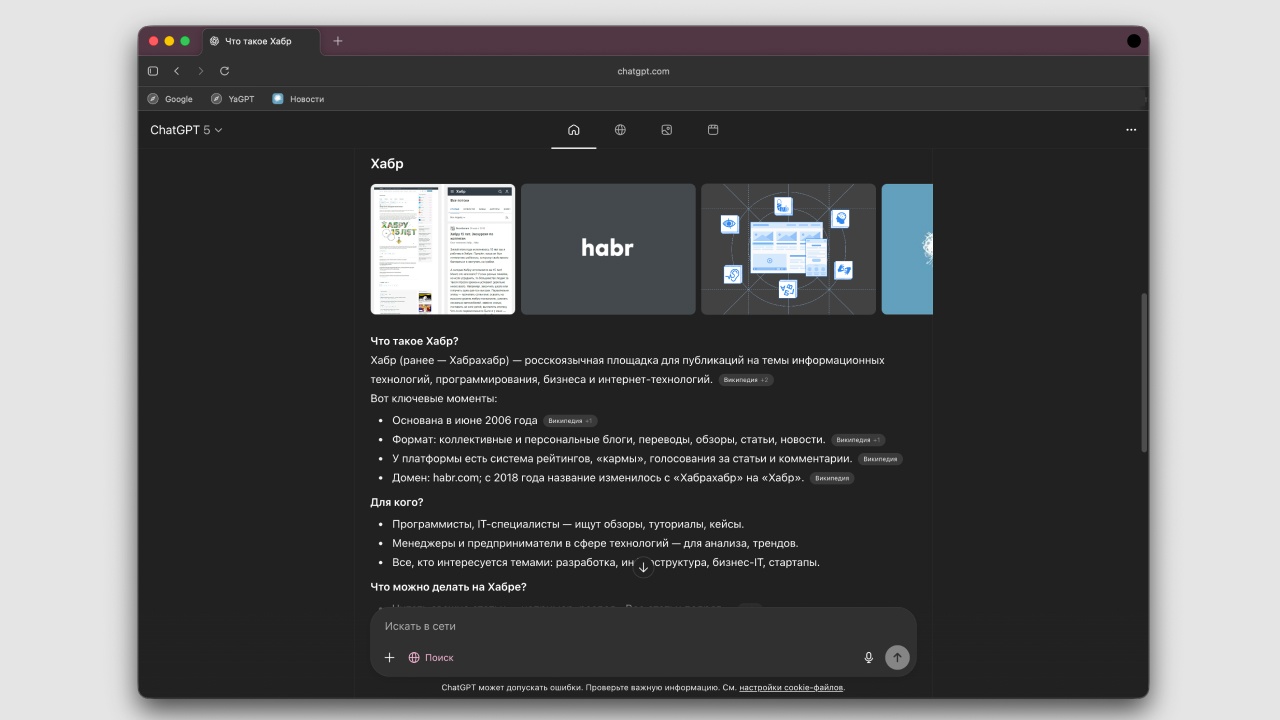Click the plus attach icon in composer
Screen dimensions: 1280x720
390,657
